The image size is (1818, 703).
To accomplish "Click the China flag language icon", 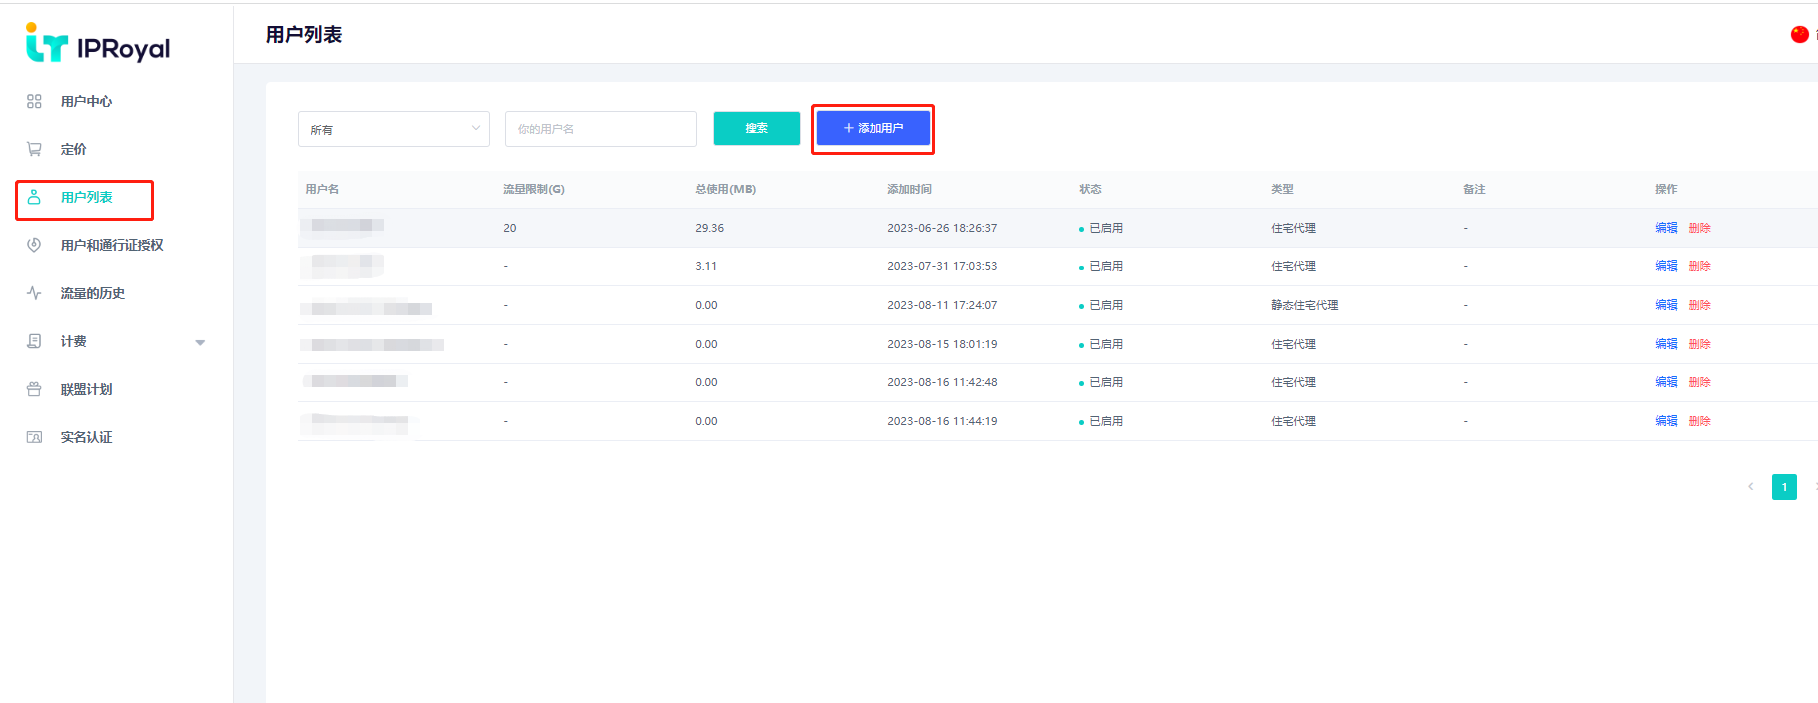I will (x=1799, y=34).
